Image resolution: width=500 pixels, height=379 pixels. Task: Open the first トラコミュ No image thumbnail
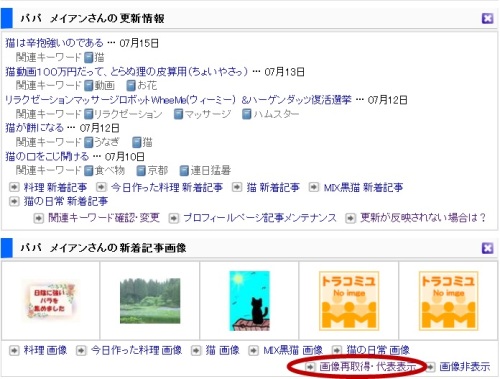point(349,301)
